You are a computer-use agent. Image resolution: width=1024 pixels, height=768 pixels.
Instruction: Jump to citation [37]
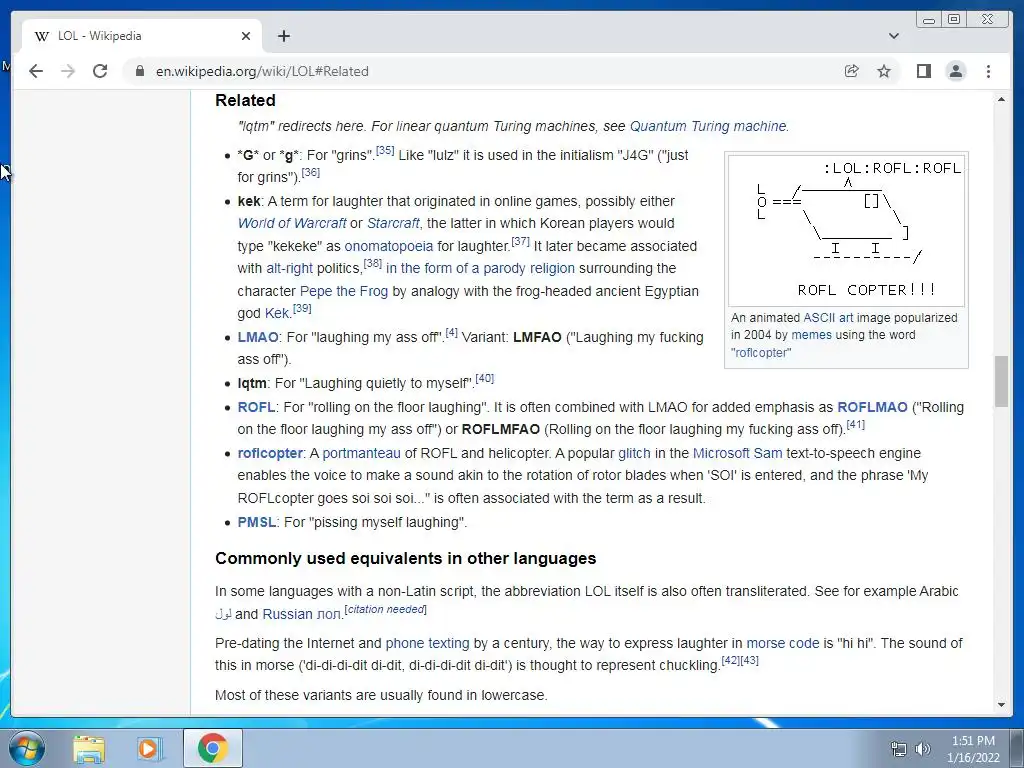[x=520, y=242]
